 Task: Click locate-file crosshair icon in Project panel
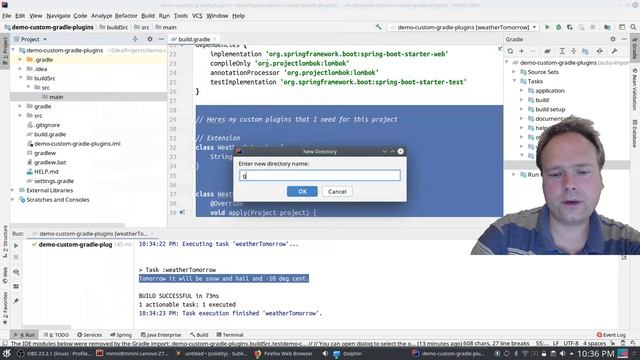tap(135, 39)
